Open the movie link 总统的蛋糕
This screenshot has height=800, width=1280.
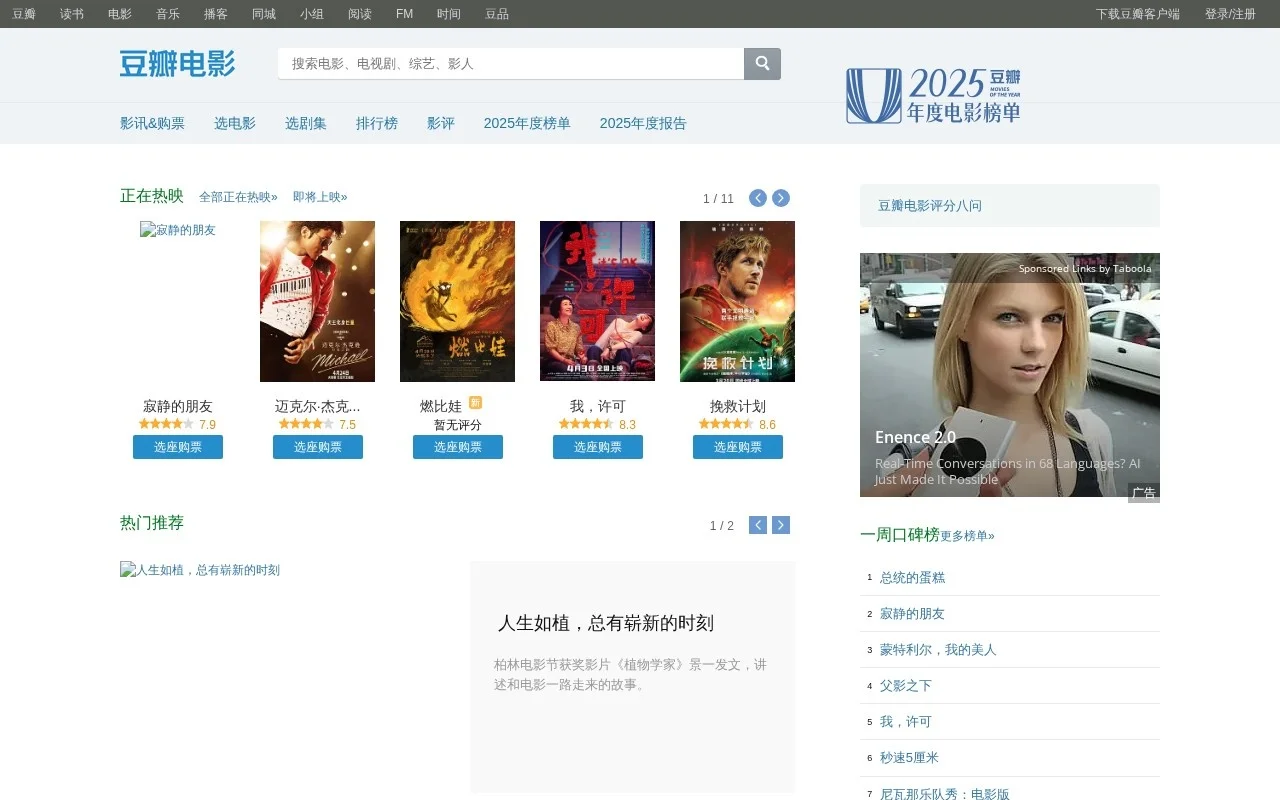tap(911, 577)
